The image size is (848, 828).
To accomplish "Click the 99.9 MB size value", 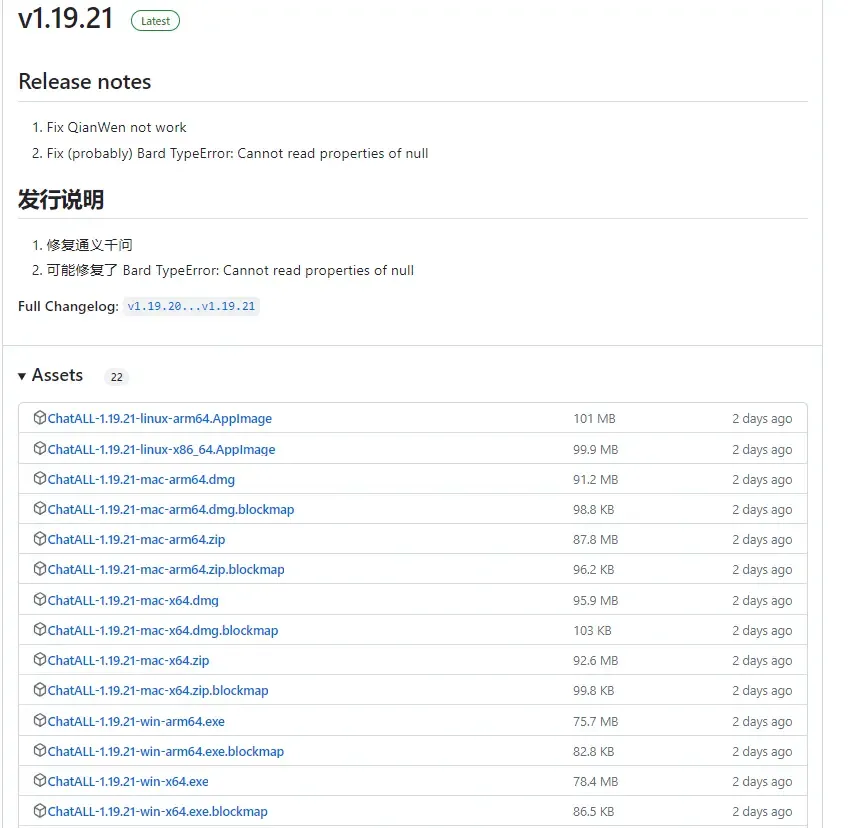I will point(595,449).
